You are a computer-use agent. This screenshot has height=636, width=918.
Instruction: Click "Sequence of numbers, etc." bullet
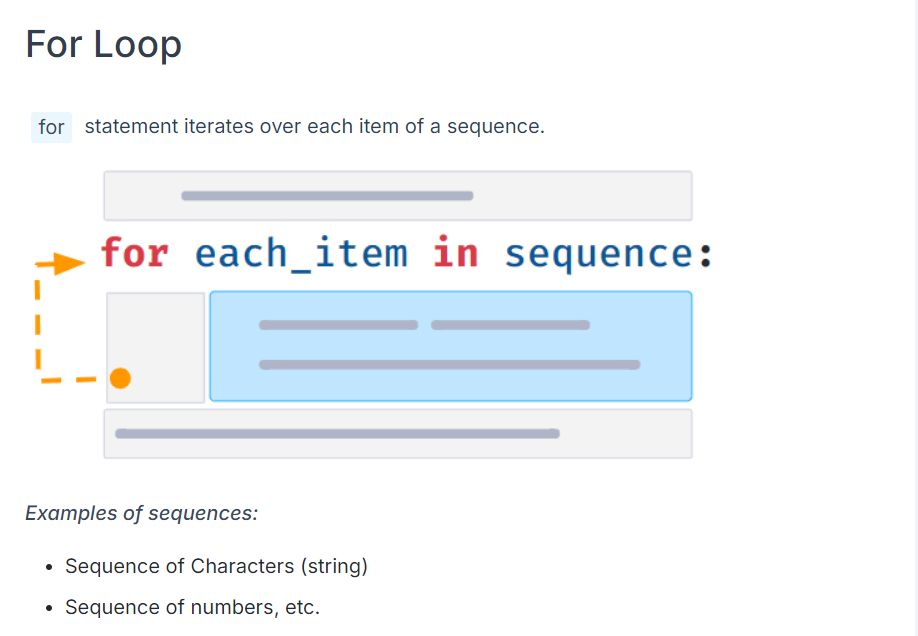(192, 607)
